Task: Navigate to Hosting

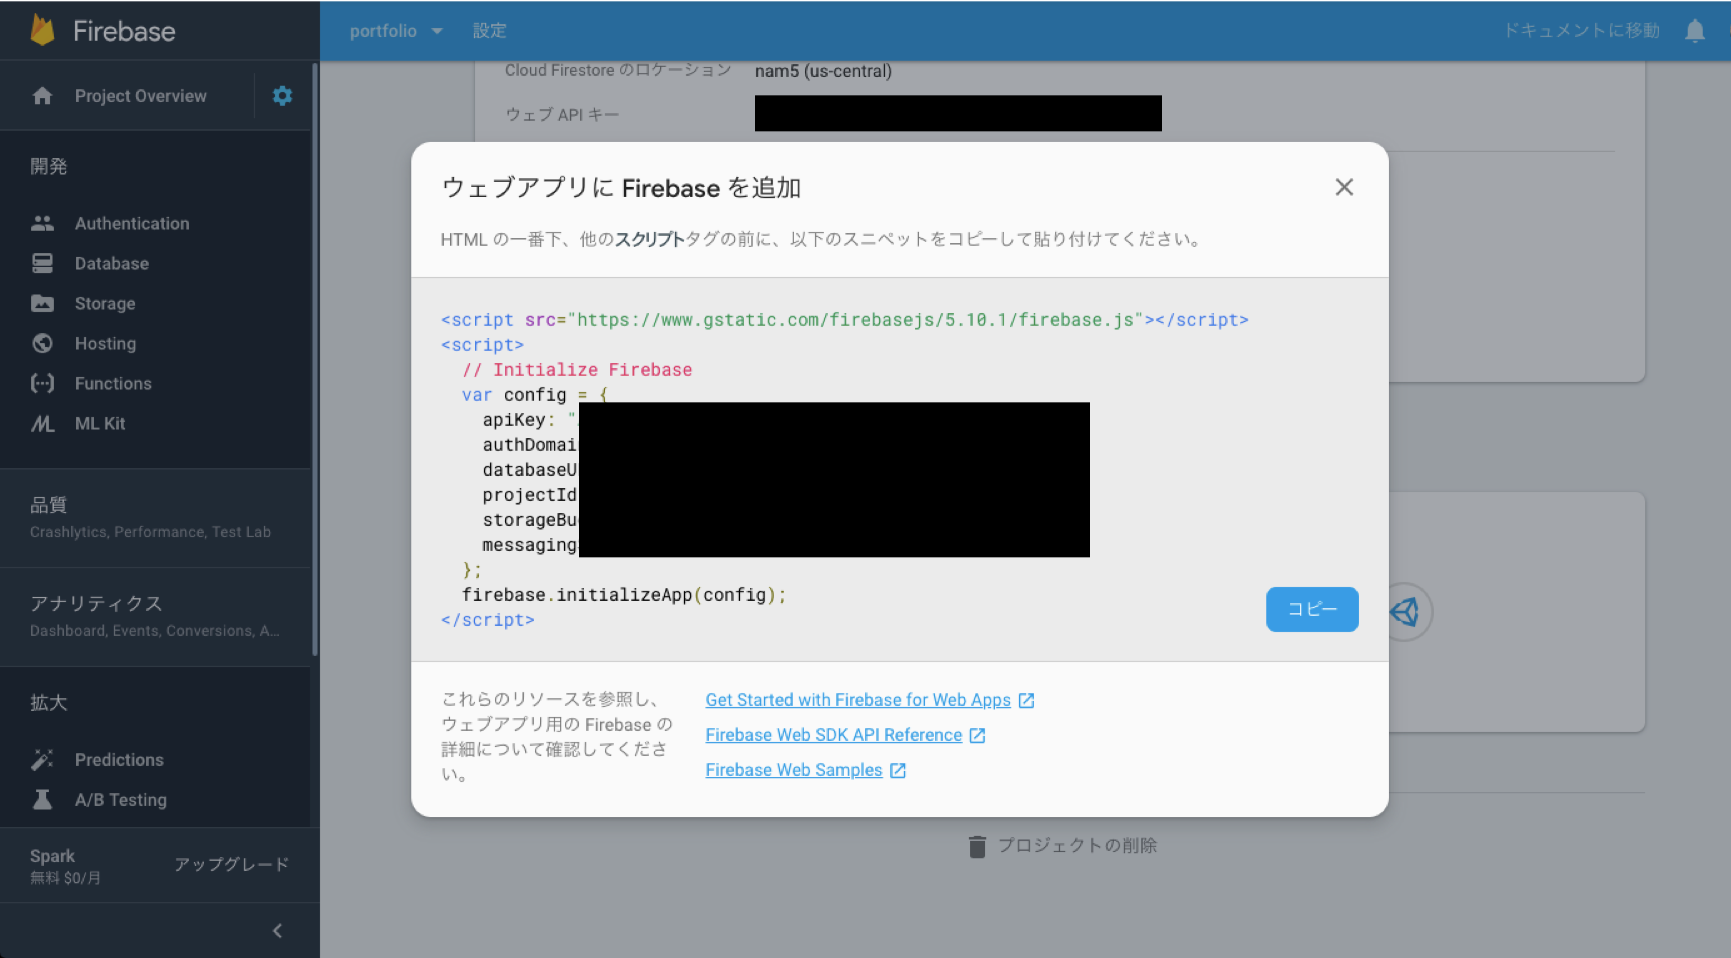Action: click(x=105, y=343)
